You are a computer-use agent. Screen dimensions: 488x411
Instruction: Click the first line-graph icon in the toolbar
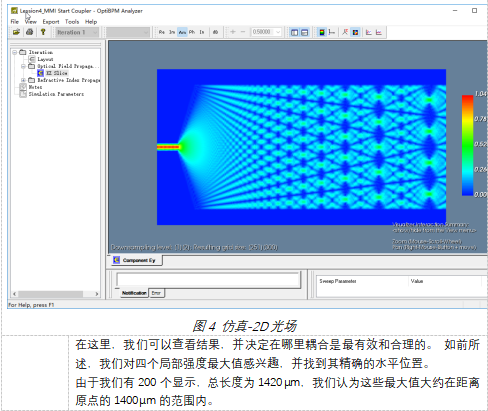pos(369,32)
